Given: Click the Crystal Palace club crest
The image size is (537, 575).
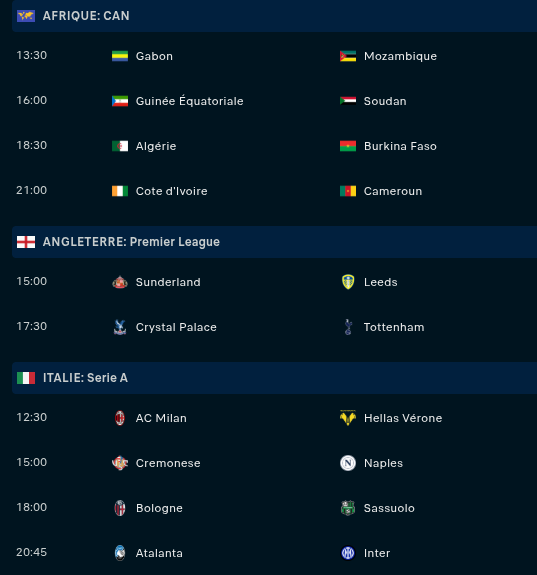Looking at the screenshot, I should pos(120,327).
